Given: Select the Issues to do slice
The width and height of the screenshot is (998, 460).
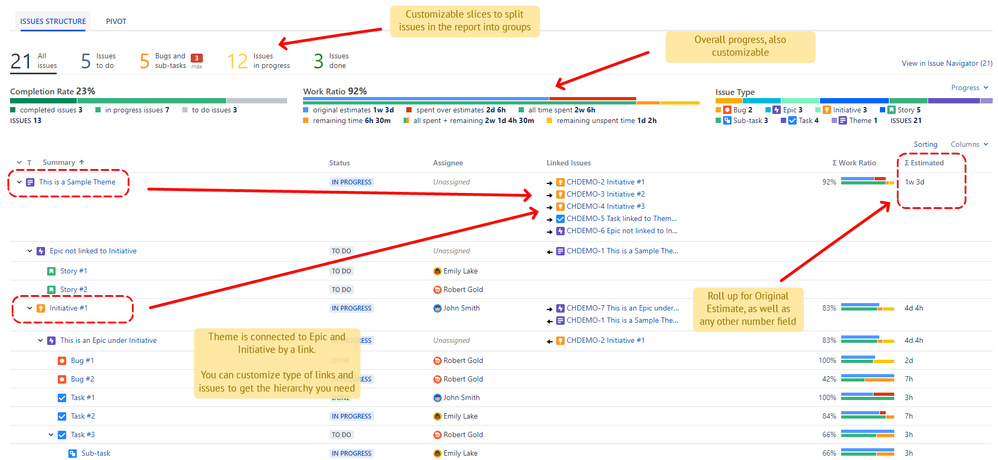Looking at the screenshot, I should (97, 61).
